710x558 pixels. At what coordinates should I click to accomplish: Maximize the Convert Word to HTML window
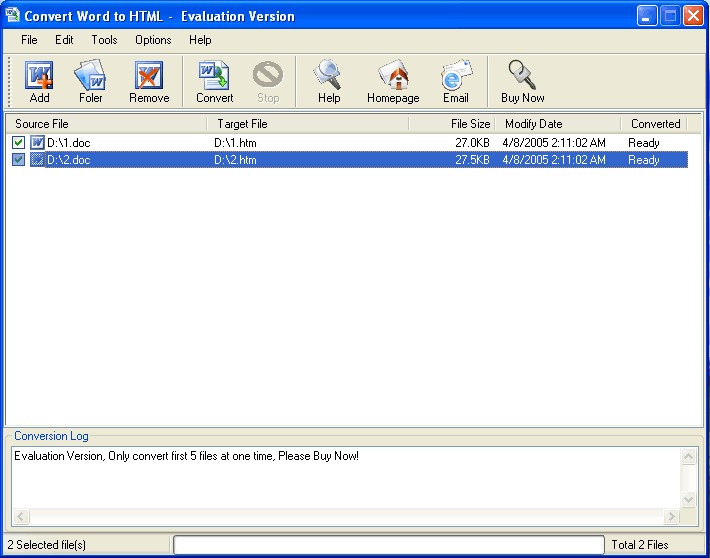[670, 16]
